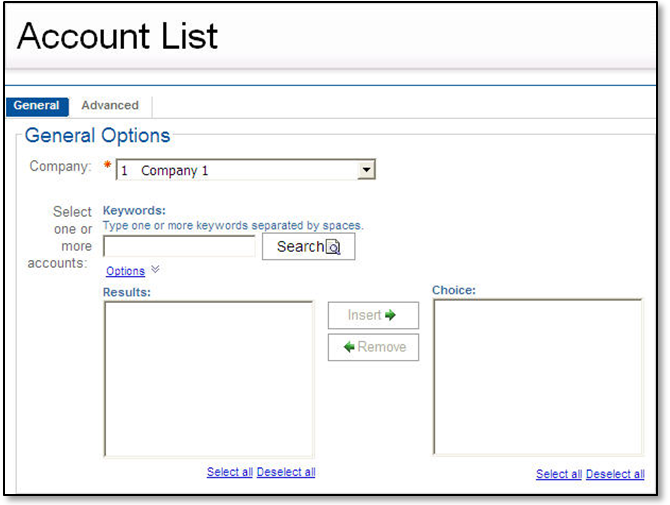Viewport: 670px width, 505px height.
Task: Click the green left arrow beside Remove
Action: point(349,347)
